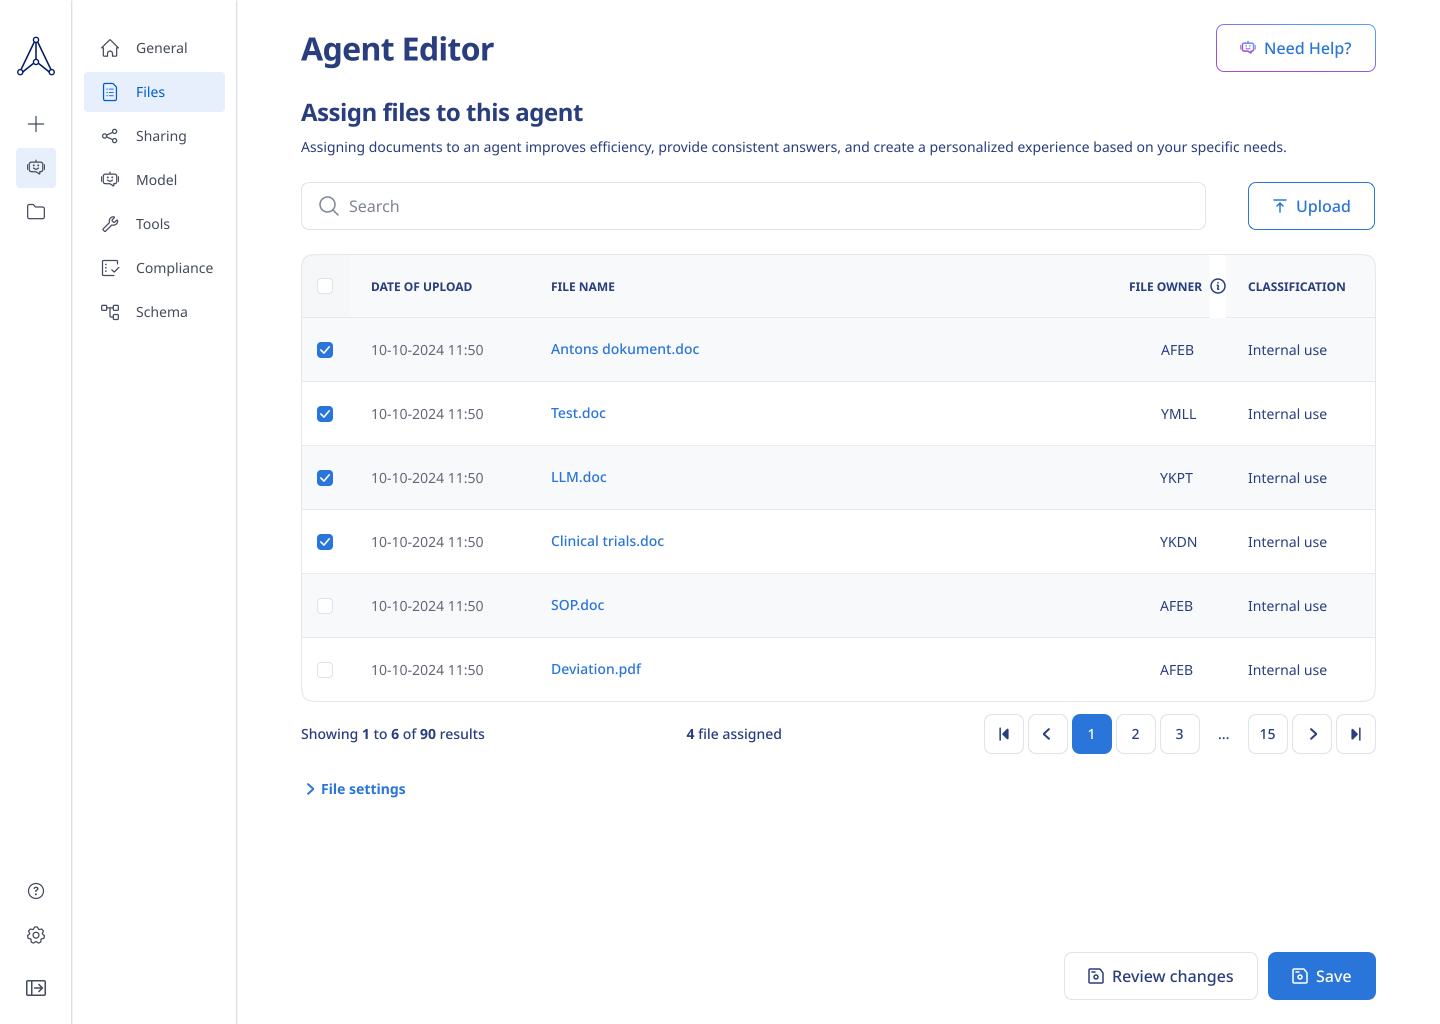Open the Tools menu item
Screen dimensions: 1440x1024
tap(154, 224)
